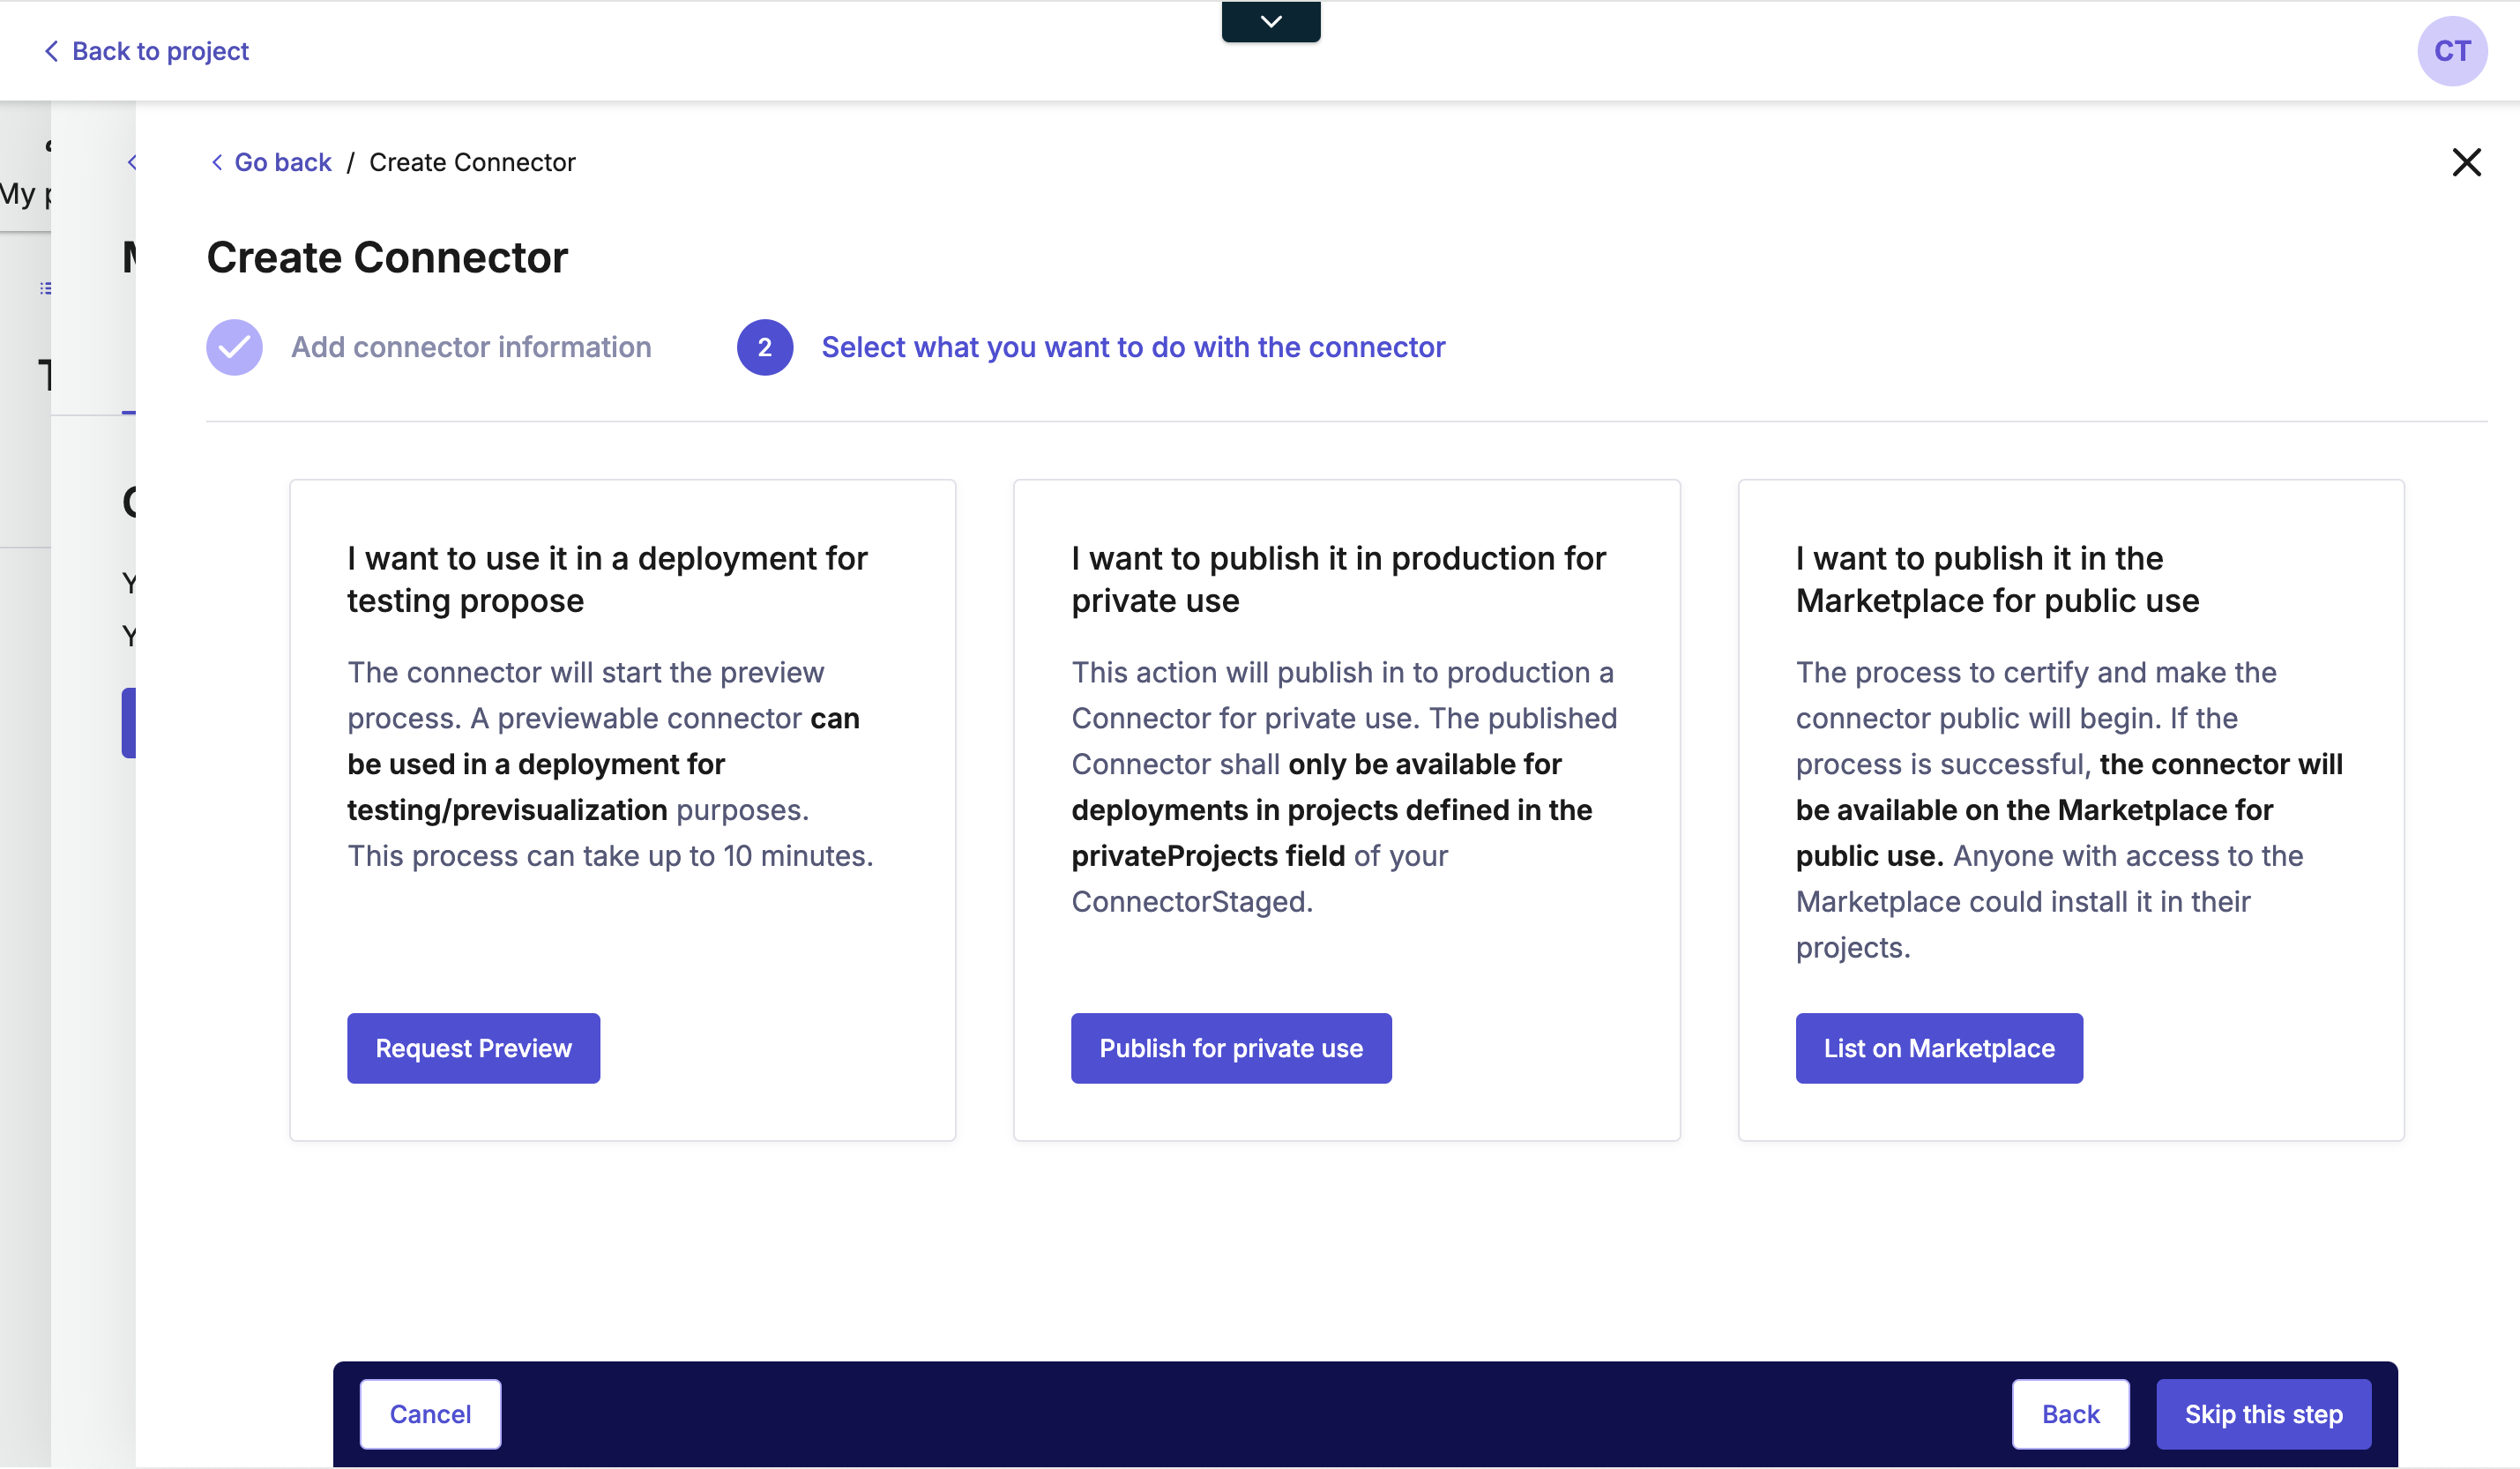The height and width of the screenshot is (1469, 2520).
Task: Select the "Select what you want to do" step
Action: pos(1132,347)
